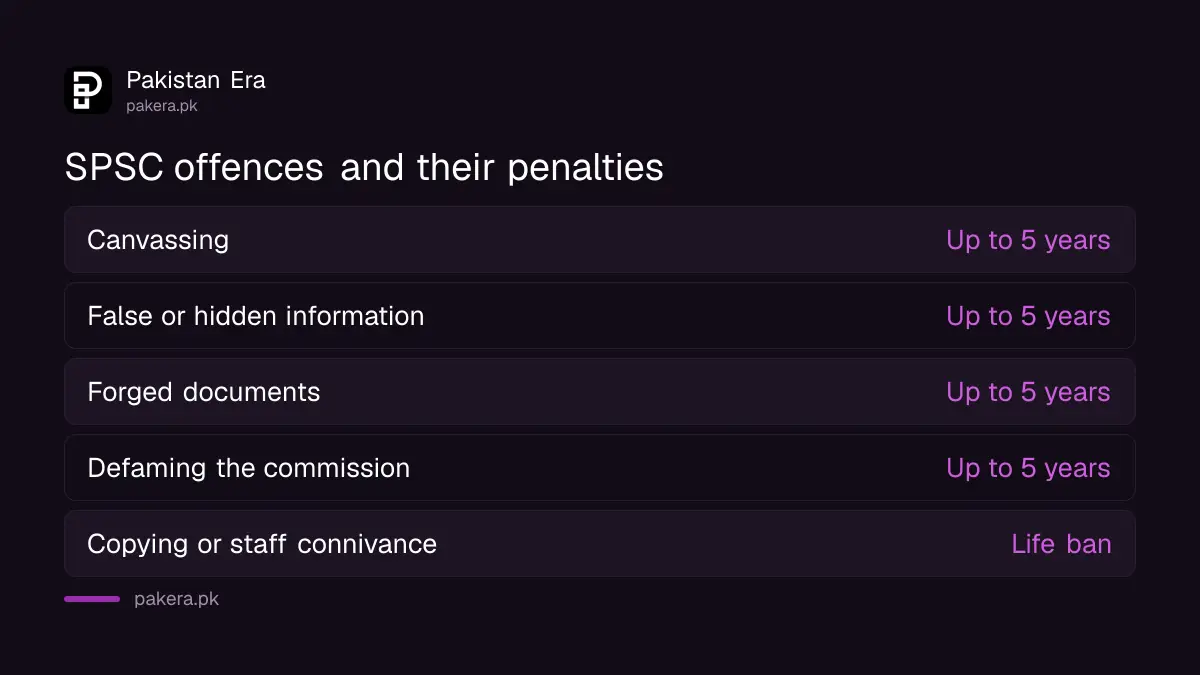Select the Forged documents row
This screenshot has width=1200, height=675.
(x=600, y=392)
